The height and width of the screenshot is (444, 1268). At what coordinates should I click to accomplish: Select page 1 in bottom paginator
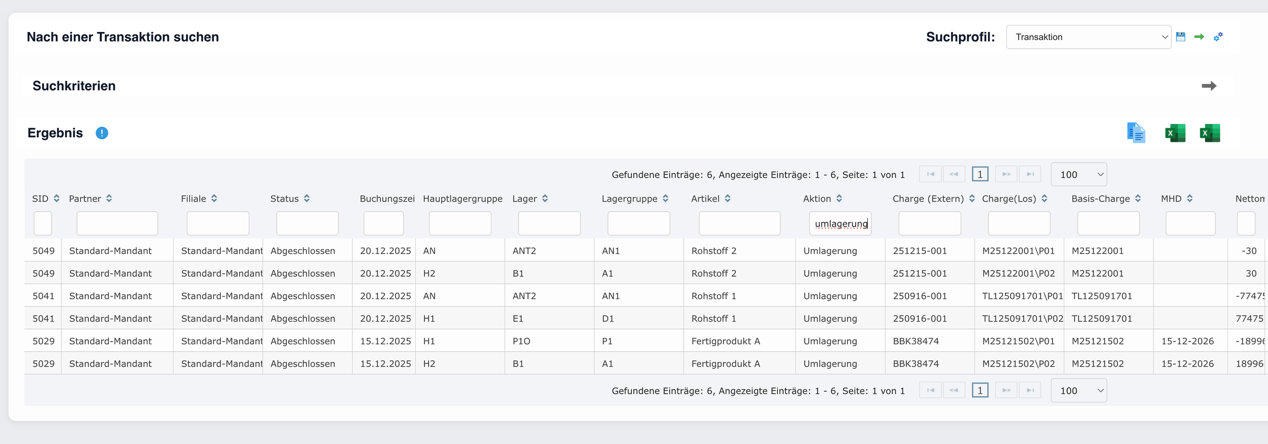pos(980,390)
